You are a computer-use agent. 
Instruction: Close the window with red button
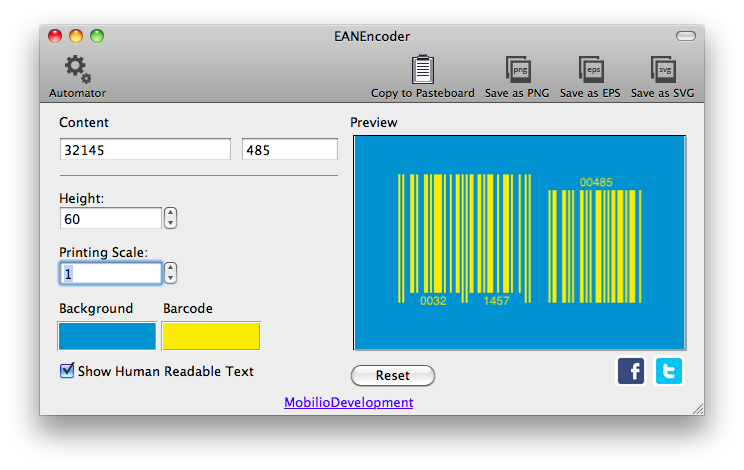(x=55, y=36)
